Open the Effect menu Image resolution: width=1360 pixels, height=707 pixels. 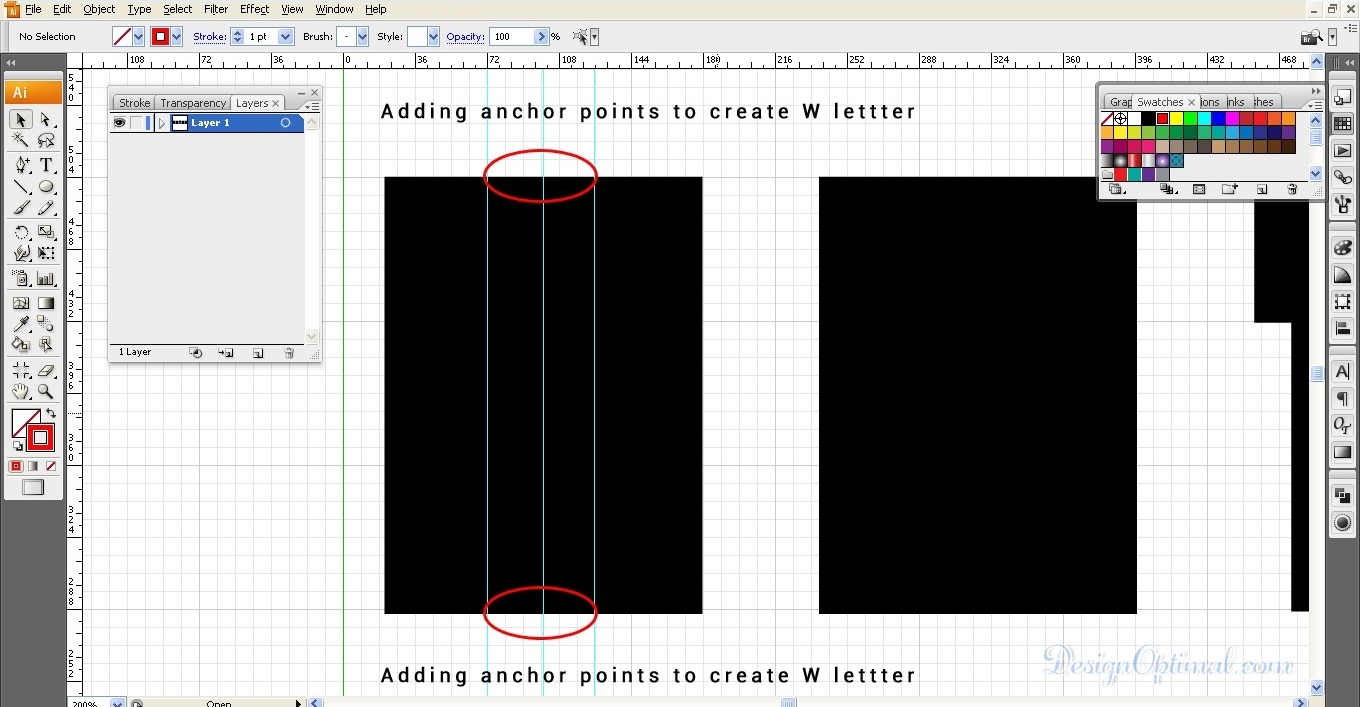click(x=254, y=9)
